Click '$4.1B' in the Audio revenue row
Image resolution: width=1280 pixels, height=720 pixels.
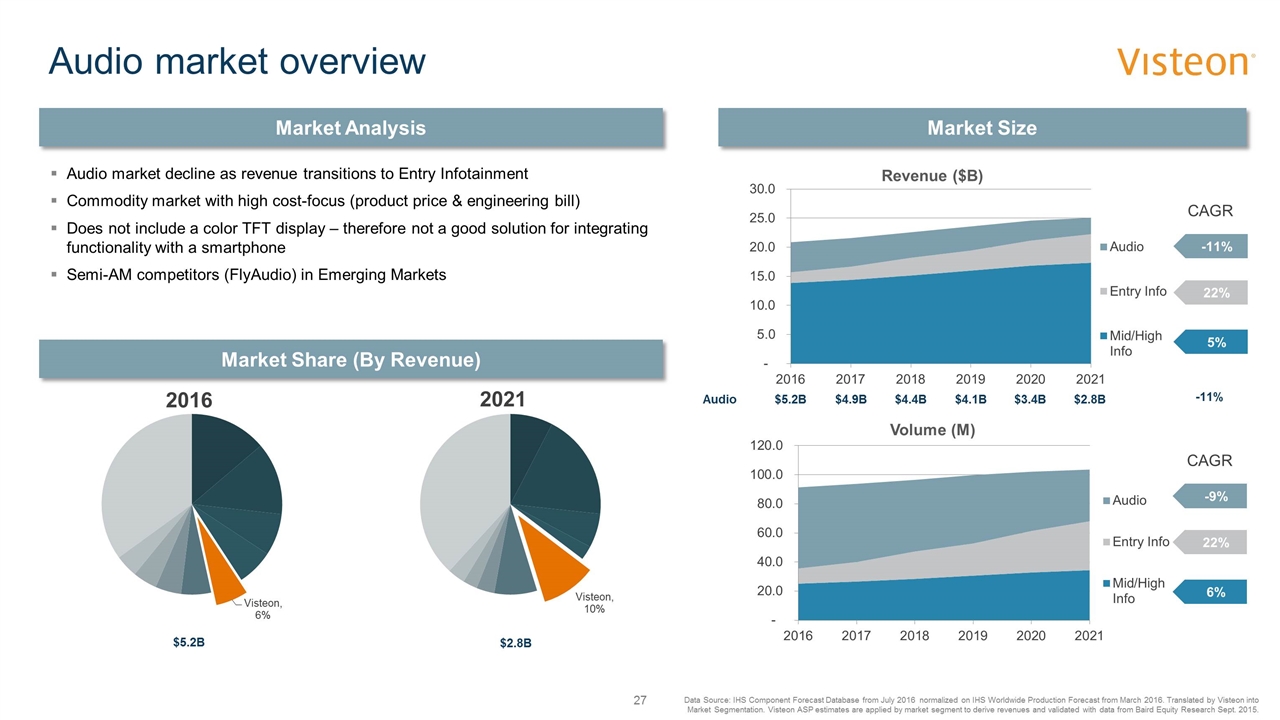point(970,399)
